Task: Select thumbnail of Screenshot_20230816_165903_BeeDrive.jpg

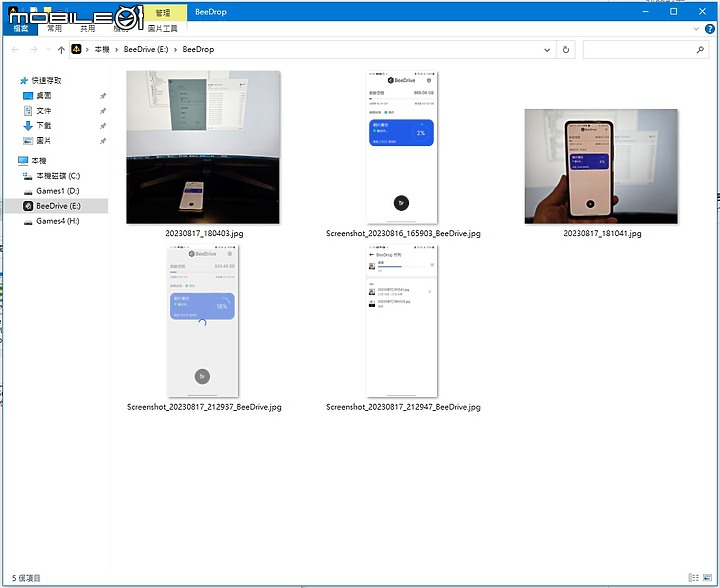Action: click(x=402, y=147)
